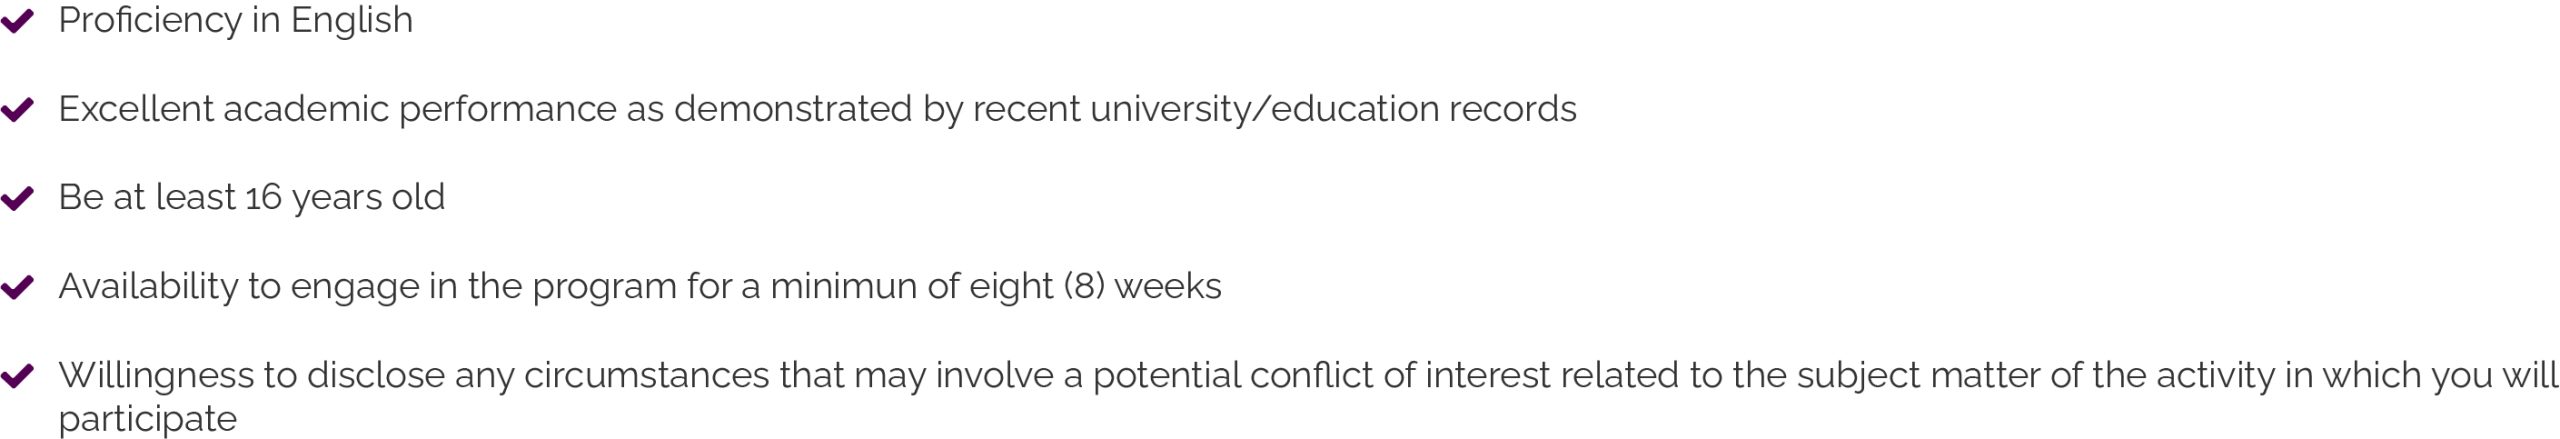The height and width of the screenshot is (439, 2560).
Task: Click the checkmark beside Excellent academic performance
Action: pyautogui.click(x=17, y=110)
